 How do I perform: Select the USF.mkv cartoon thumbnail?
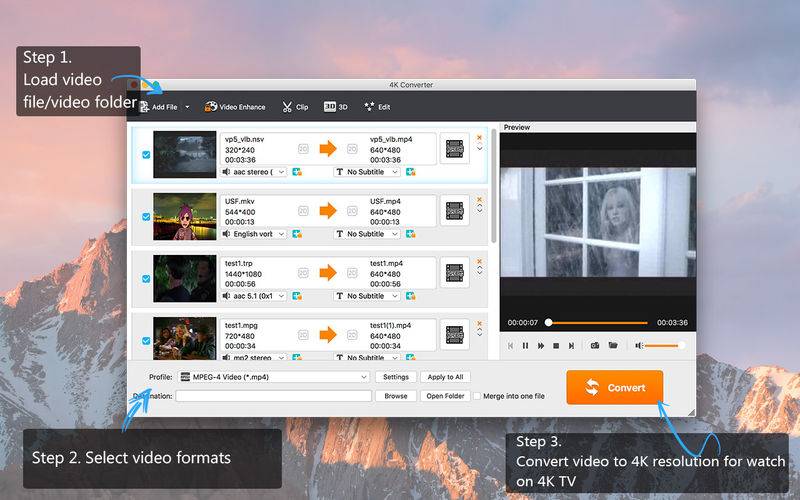(x=185, y=216)
